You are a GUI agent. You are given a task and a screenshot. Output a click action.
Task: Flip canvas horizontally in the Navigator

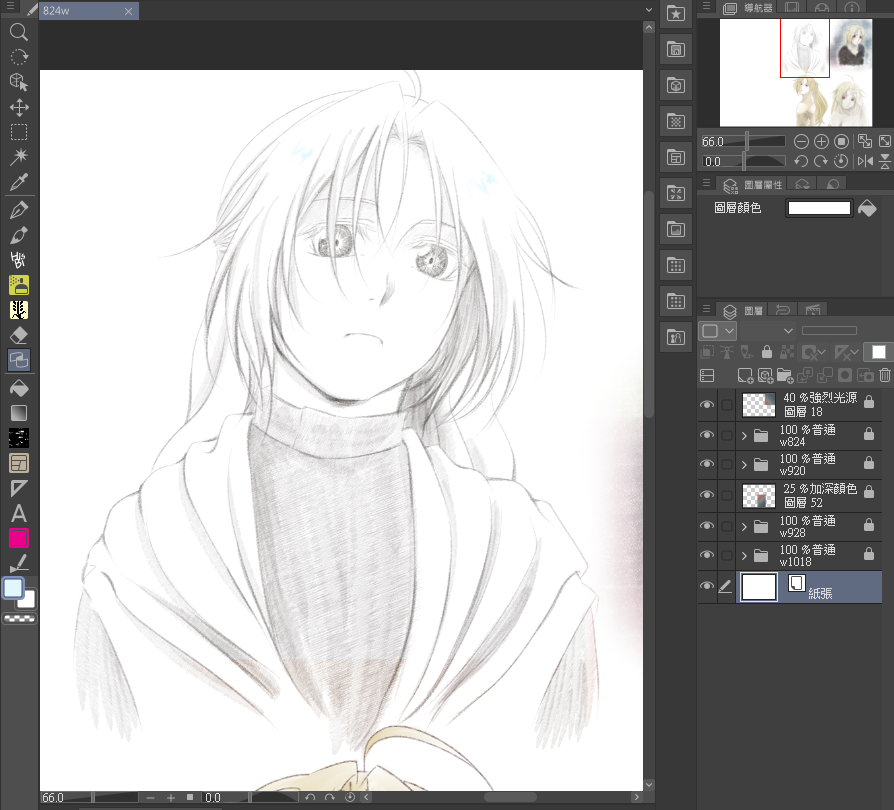[x=865, y=161]
